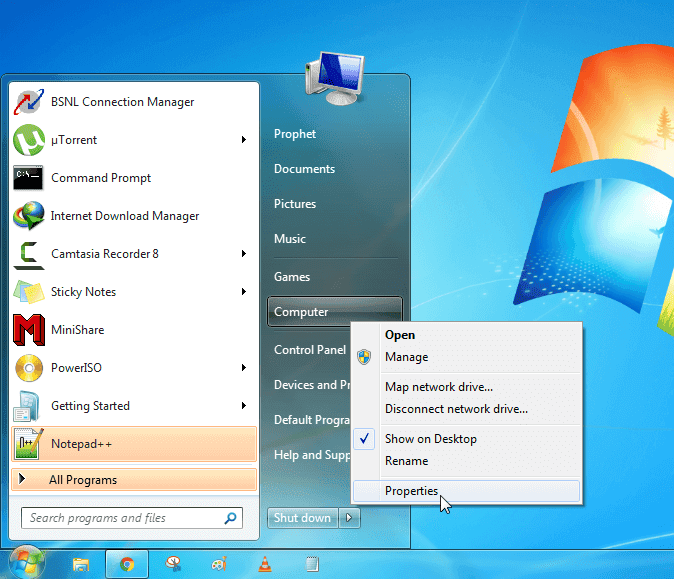Click the µTorrent green icon
674x579 pixels.
28,140
